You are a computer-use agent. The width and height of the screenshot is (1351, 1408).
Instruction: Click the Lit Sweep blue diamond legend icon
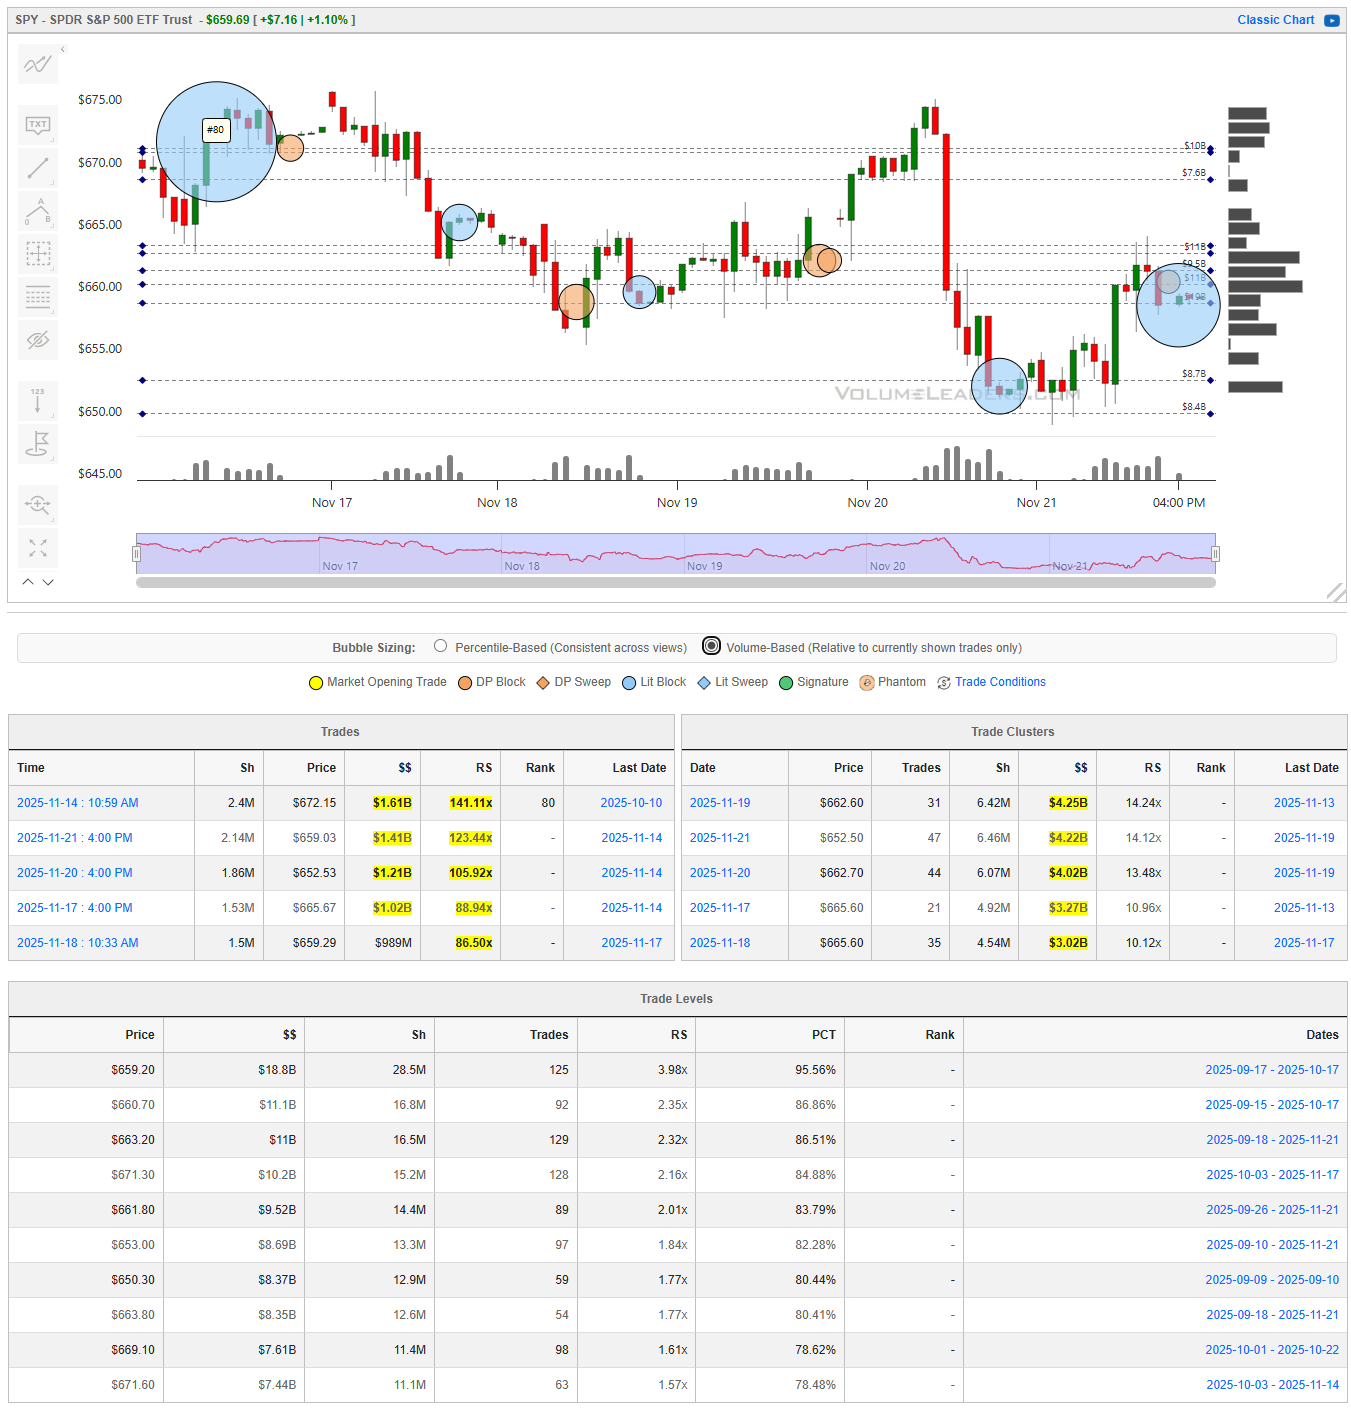(x=704, y=683)
